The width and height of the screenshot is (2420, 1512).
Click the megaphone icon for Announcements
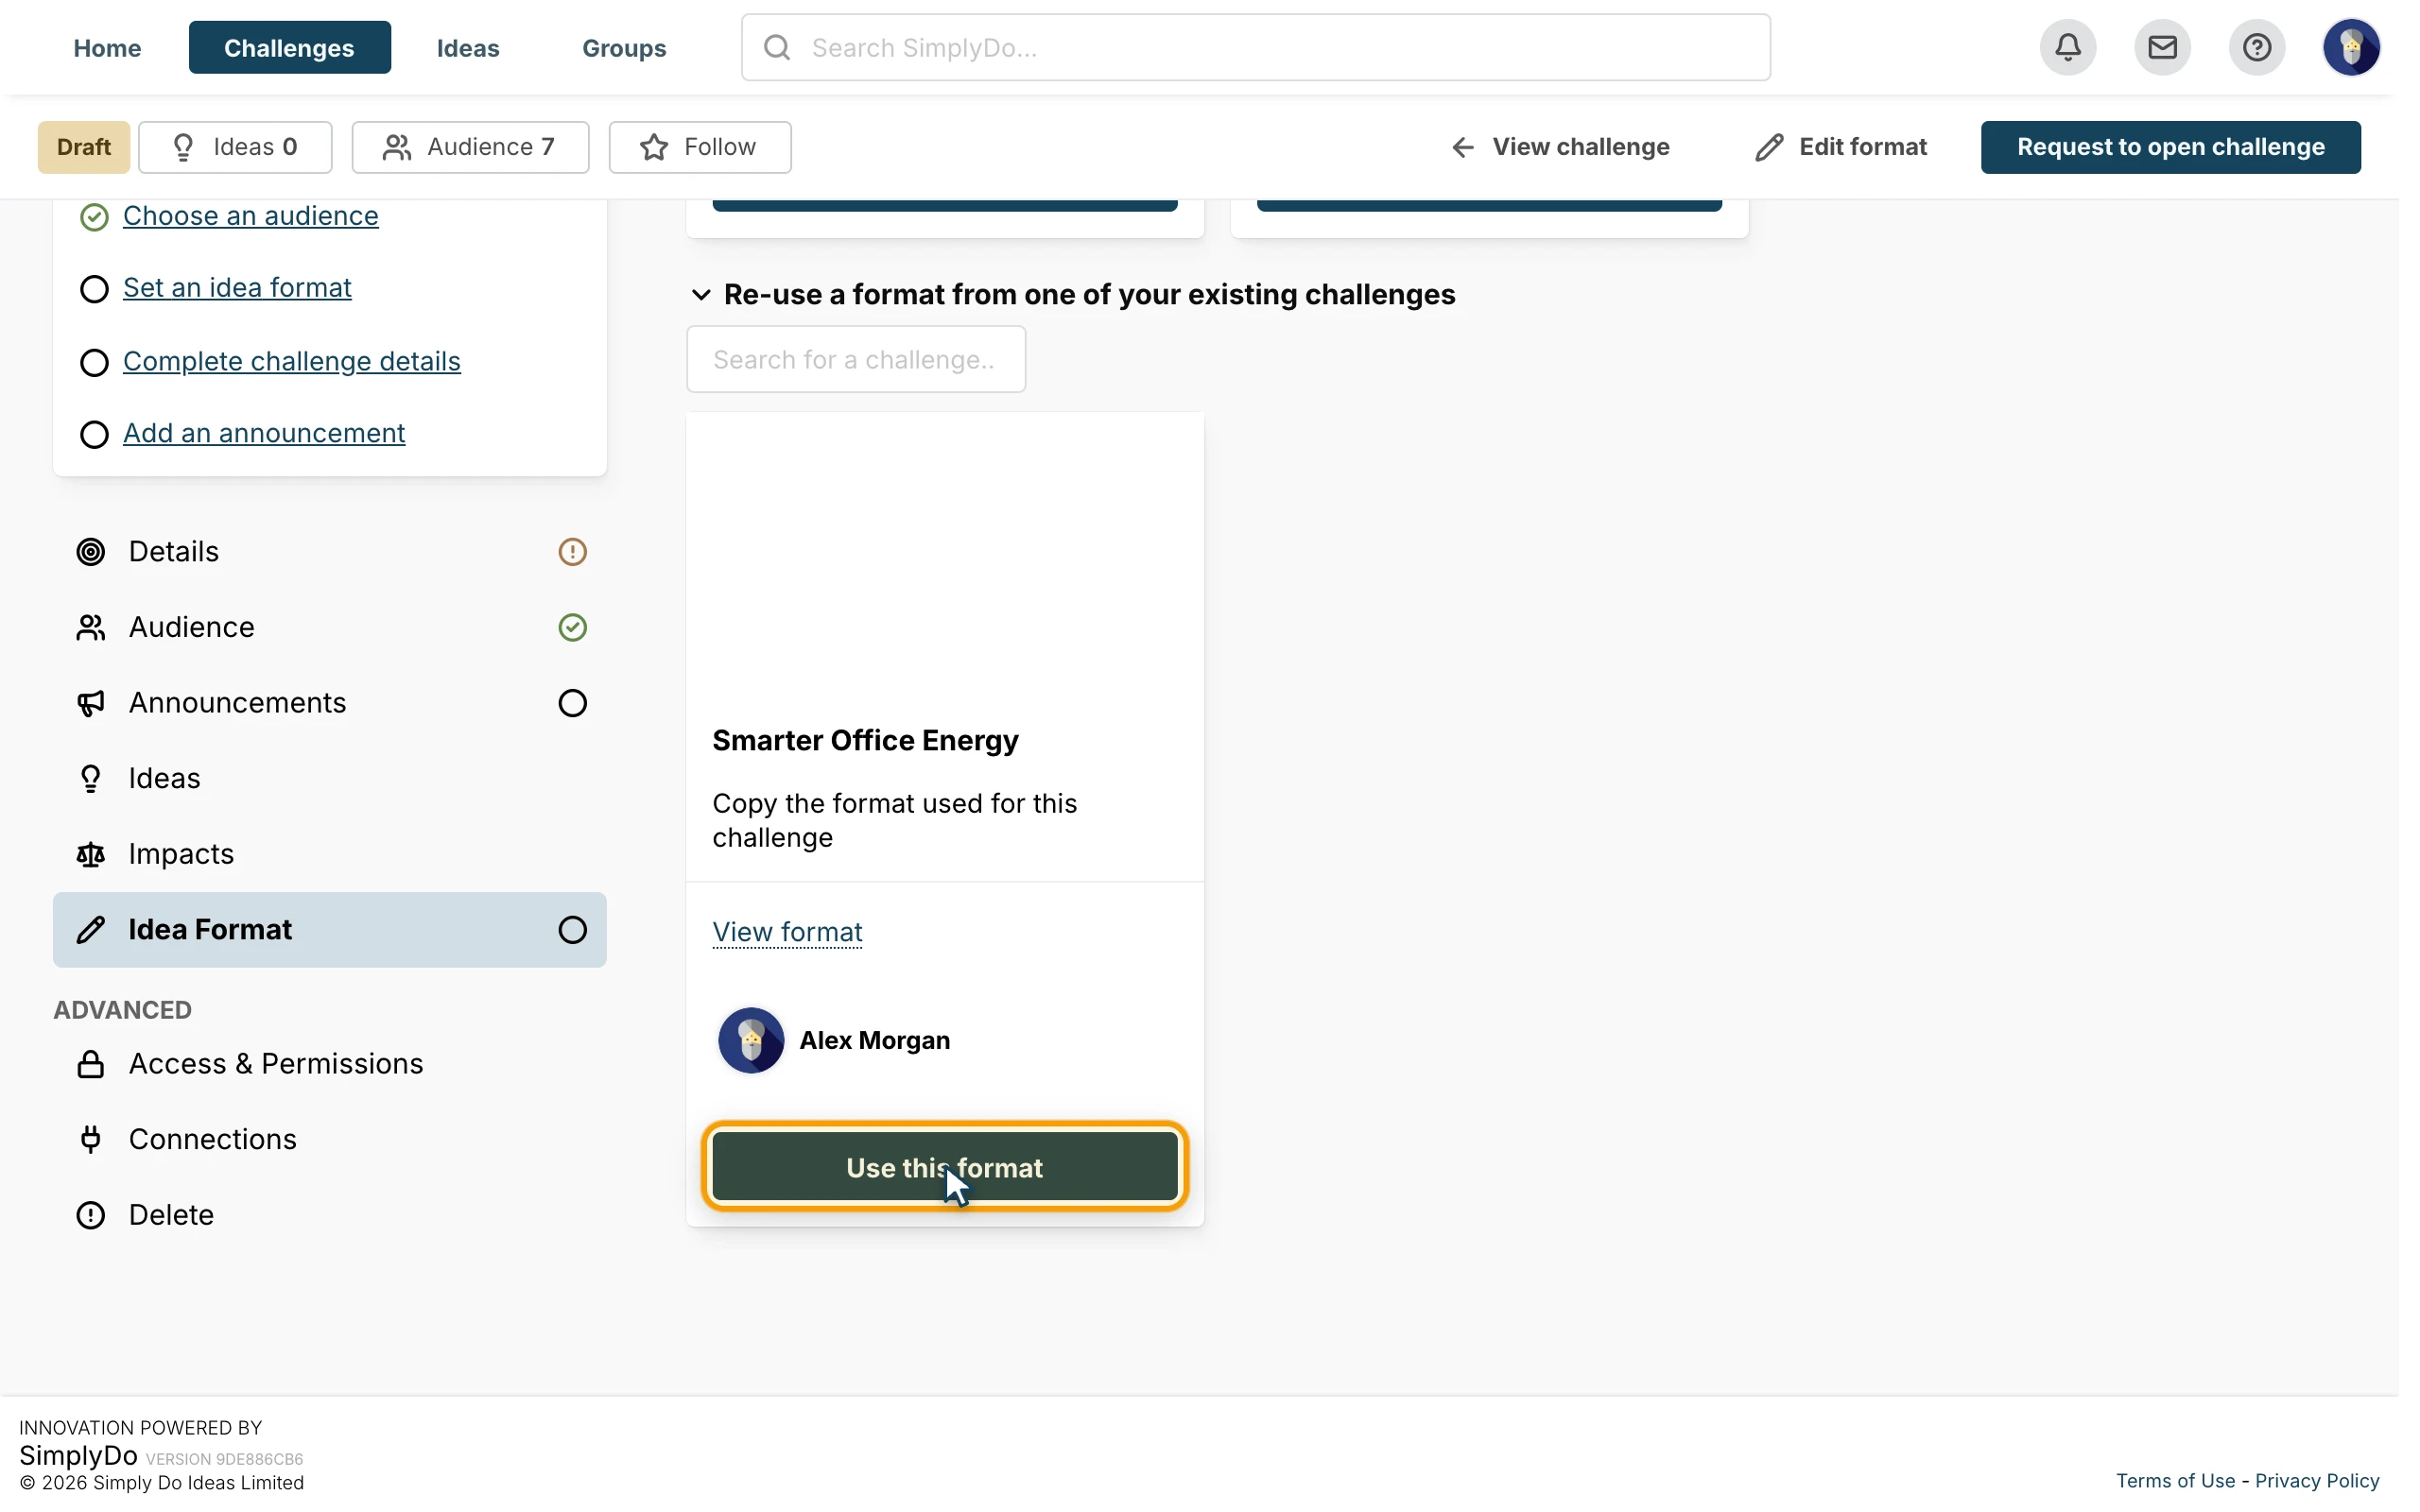[91, 703]
